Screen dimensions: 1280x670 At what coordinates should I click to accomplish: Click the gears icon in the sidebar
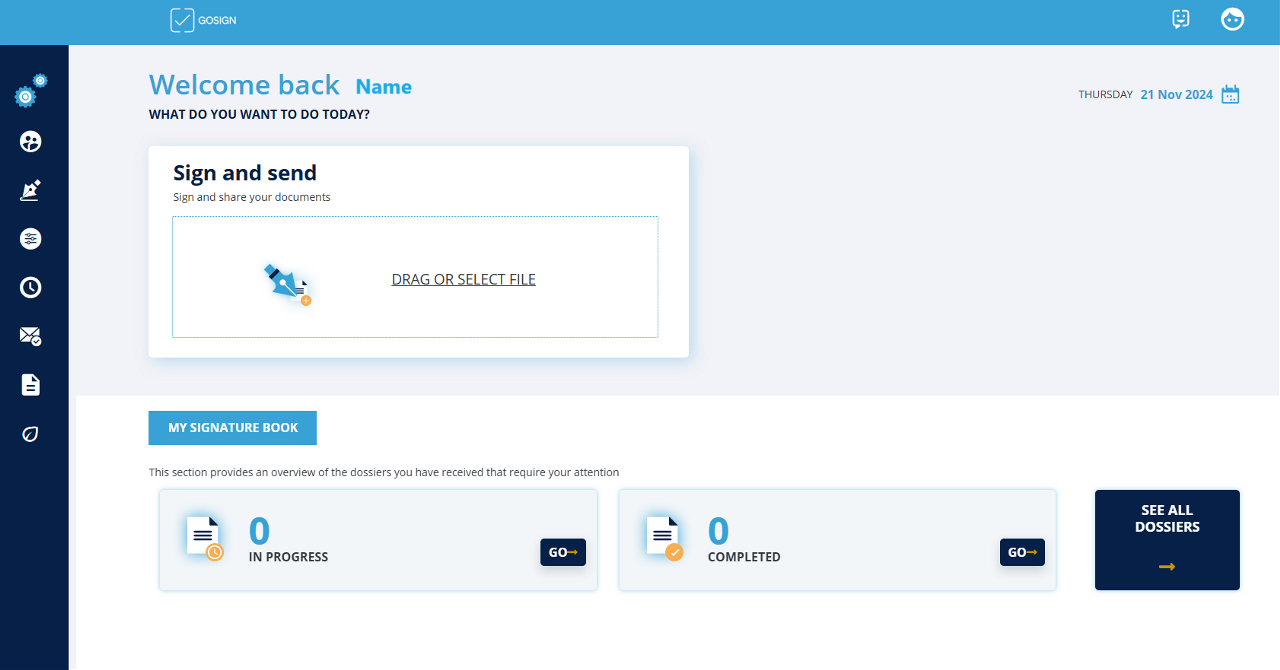point(30,92)
